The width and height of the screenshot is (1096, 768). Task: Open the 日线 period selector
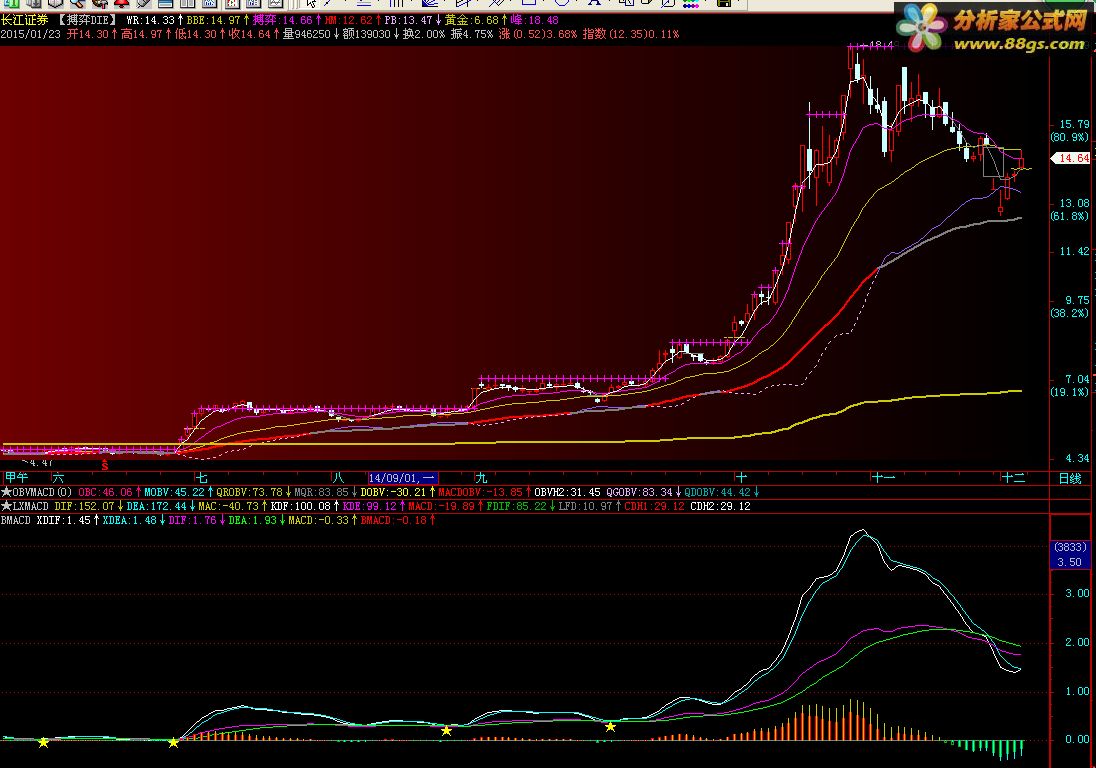[x=1070, y=479]
